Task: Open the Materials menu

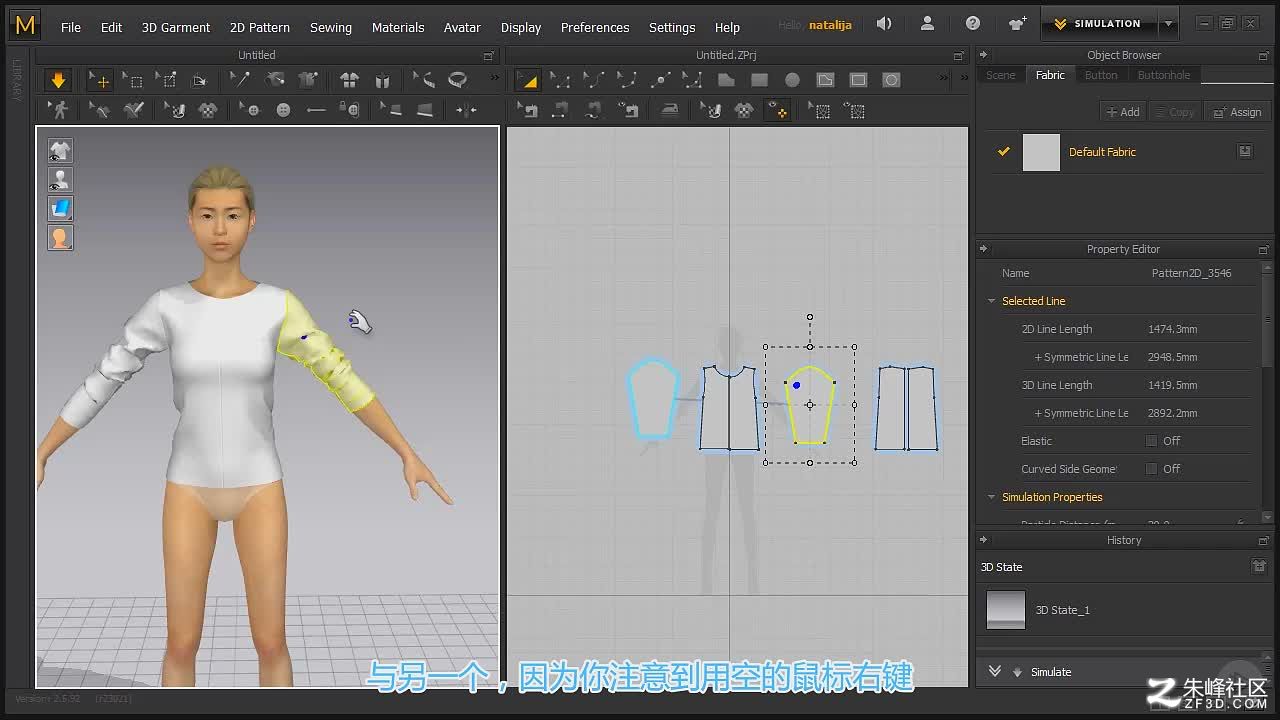Action: pos(398,27)
